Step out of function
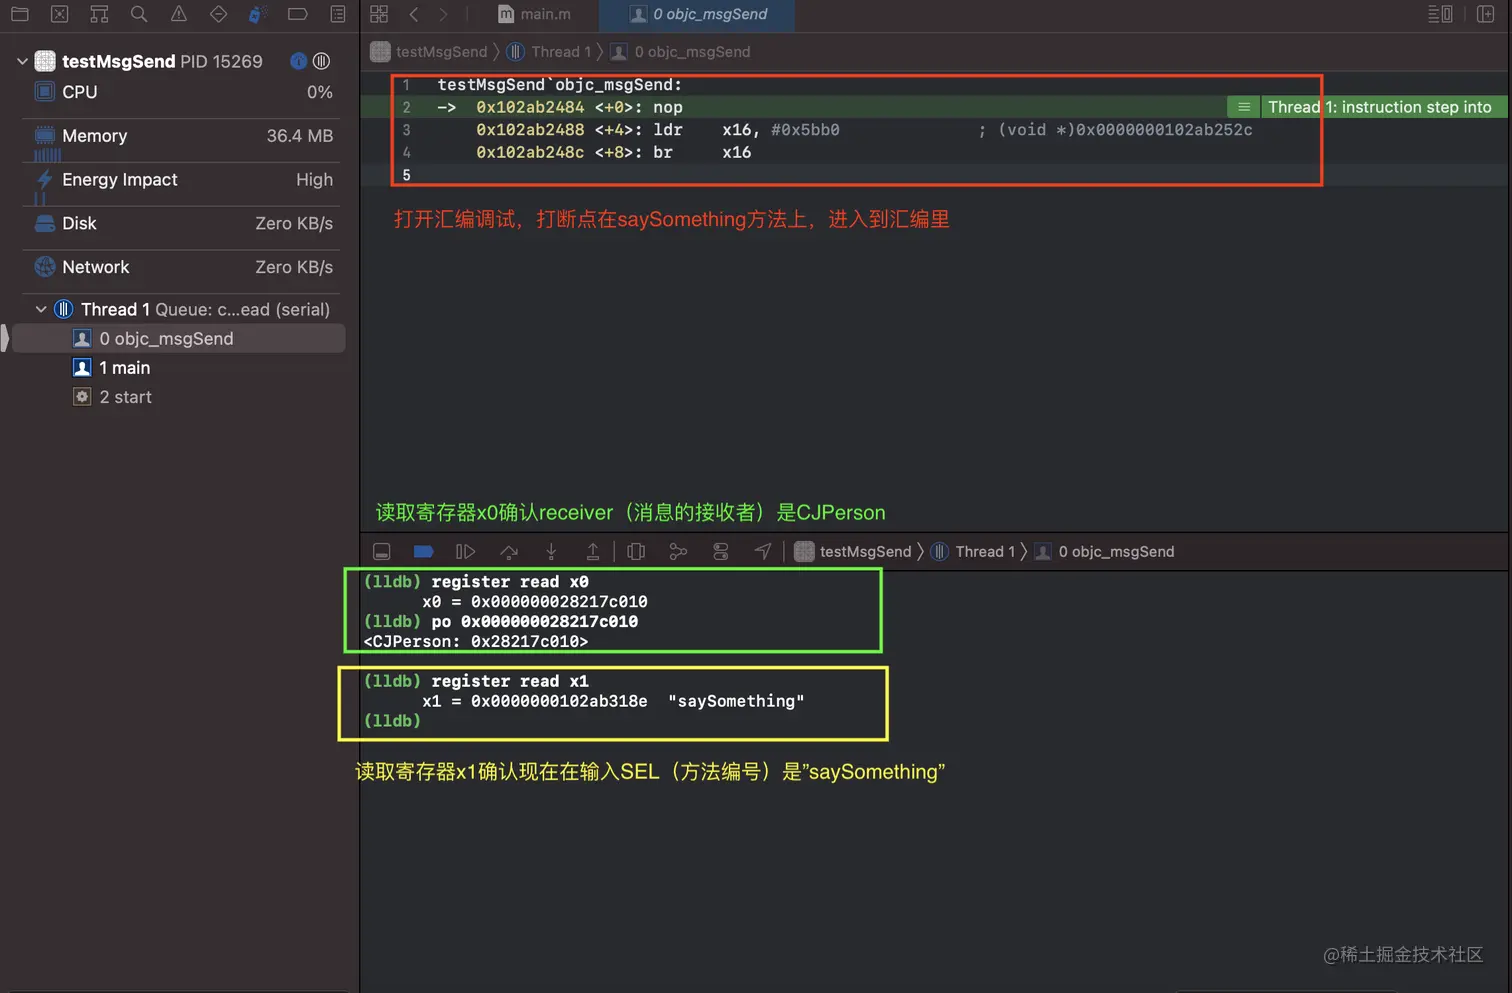Screen dimensions: 1512x993 (593, 552)
